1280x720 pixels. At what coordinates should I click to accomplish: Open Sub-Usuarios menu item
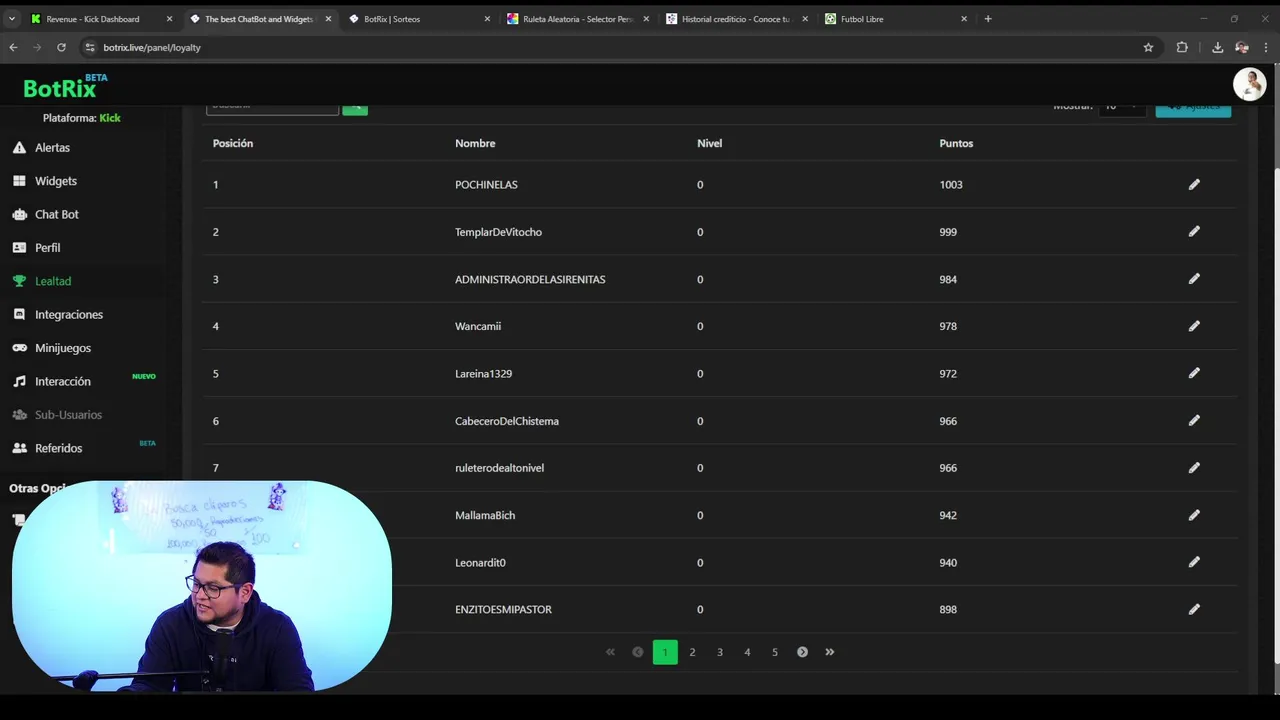[x=68, y=415]
